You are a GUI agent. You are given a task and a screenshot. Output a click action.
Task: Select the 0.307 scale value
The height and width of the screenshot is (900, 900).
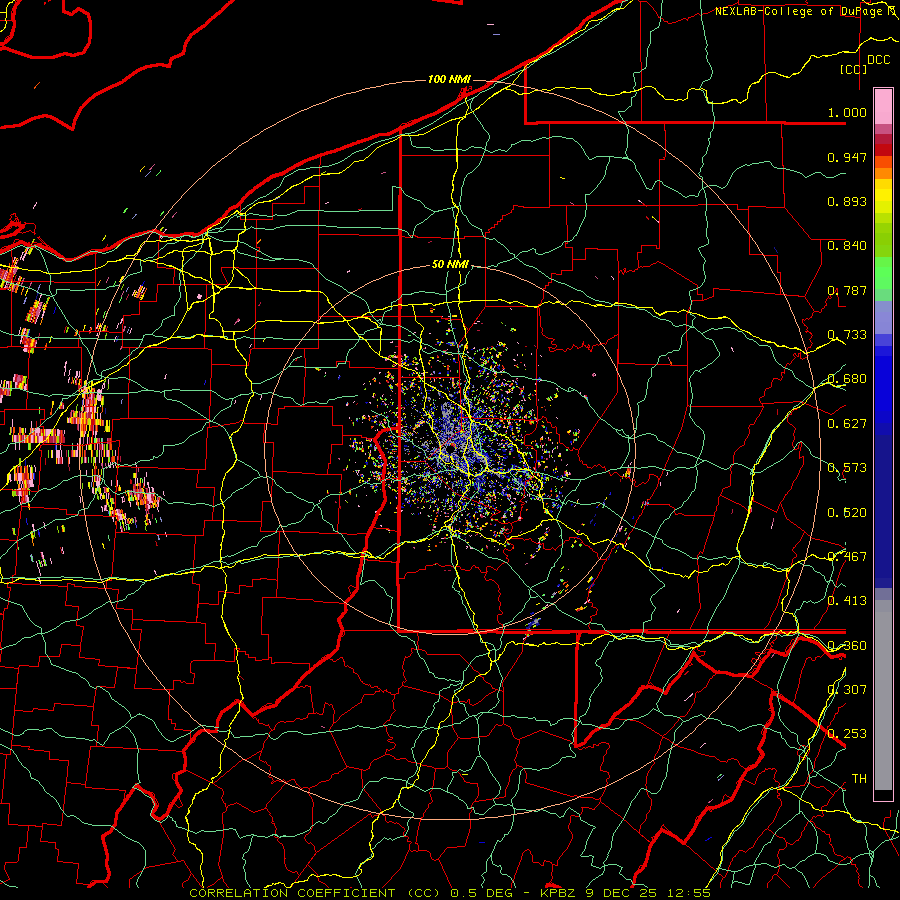click(x=847, y=690)
